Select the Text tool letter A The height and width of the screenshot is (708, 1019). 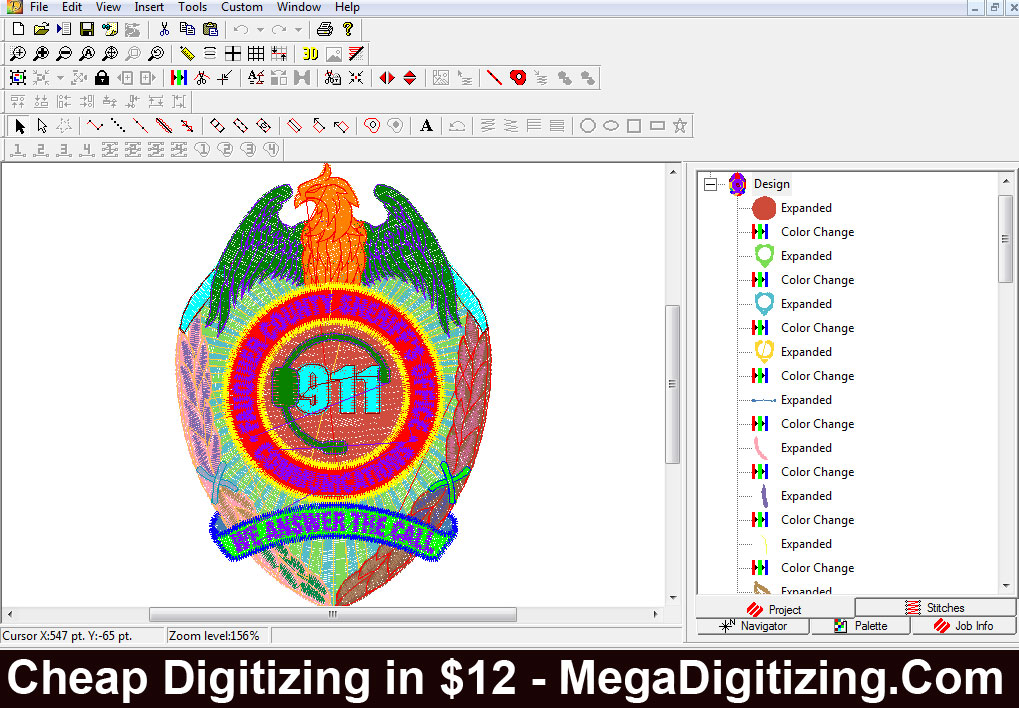point(426,125)
